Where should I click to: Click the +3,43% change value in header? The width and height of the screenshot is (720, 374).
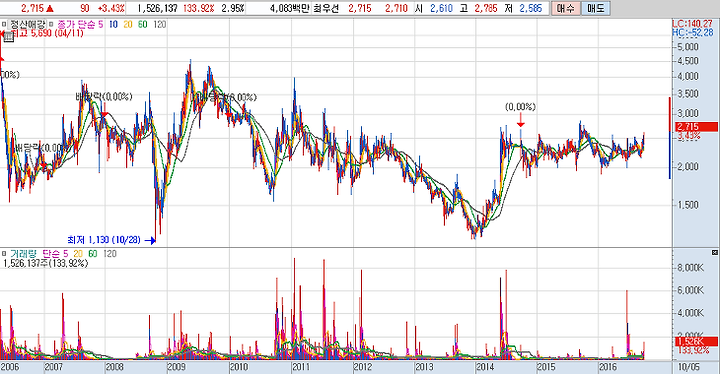(x=111, y=8)
